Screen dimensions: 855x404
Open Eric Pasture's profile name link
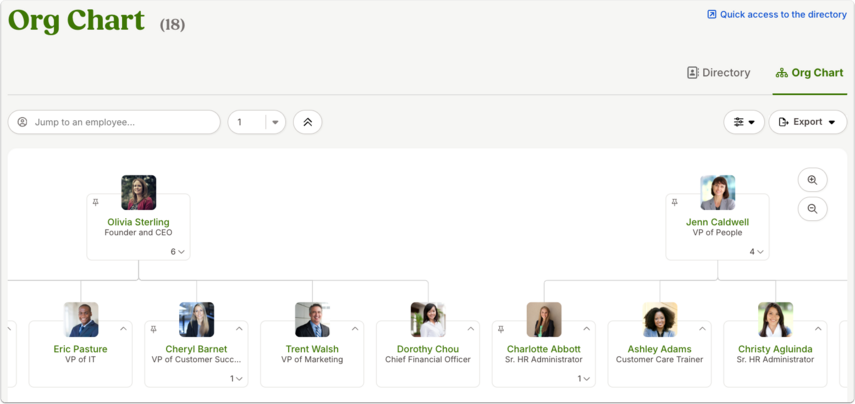(x=81, y=349)
